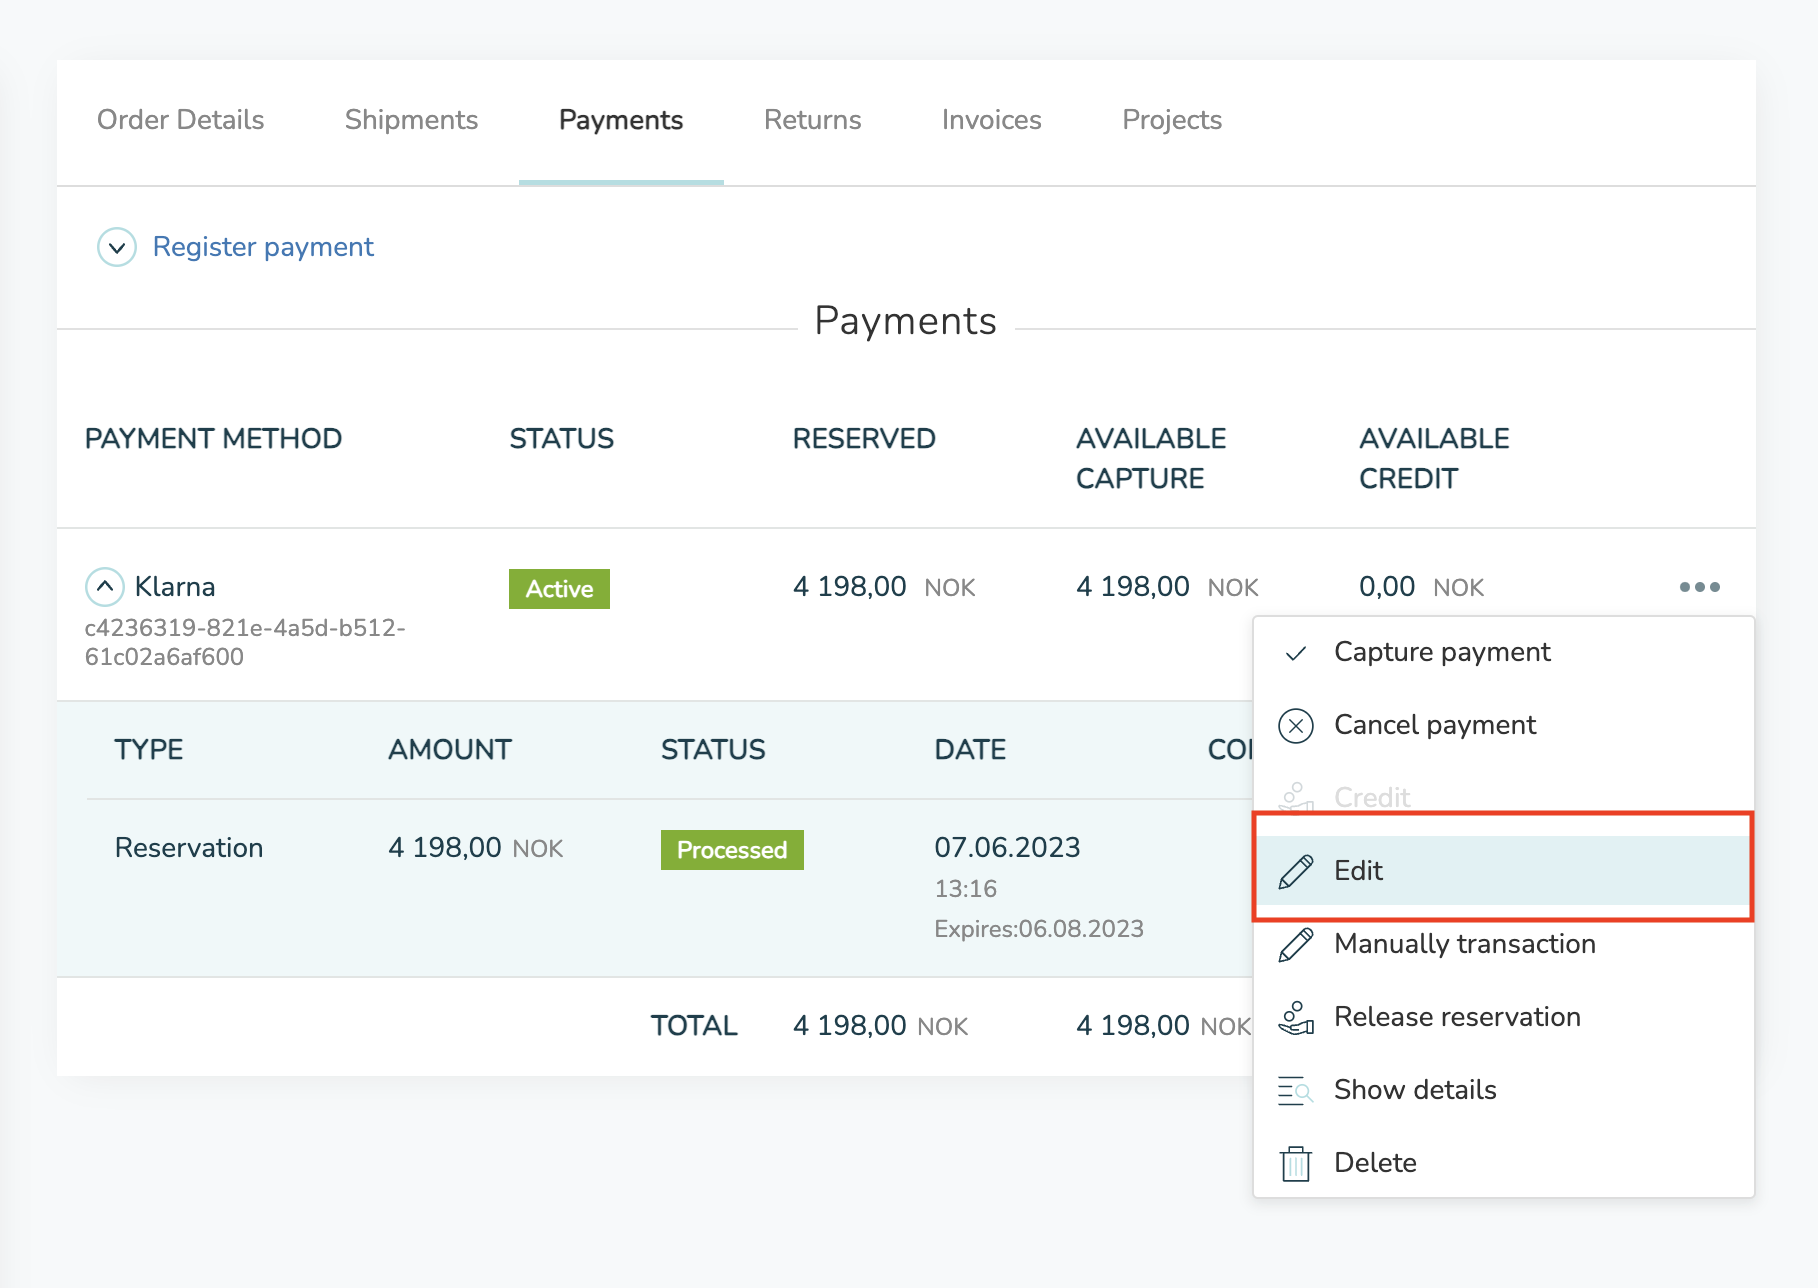Screen dimensions: 1818x1288
Task: Click the Expires:06.08.2023 text
Action: tap(1039, 929)
